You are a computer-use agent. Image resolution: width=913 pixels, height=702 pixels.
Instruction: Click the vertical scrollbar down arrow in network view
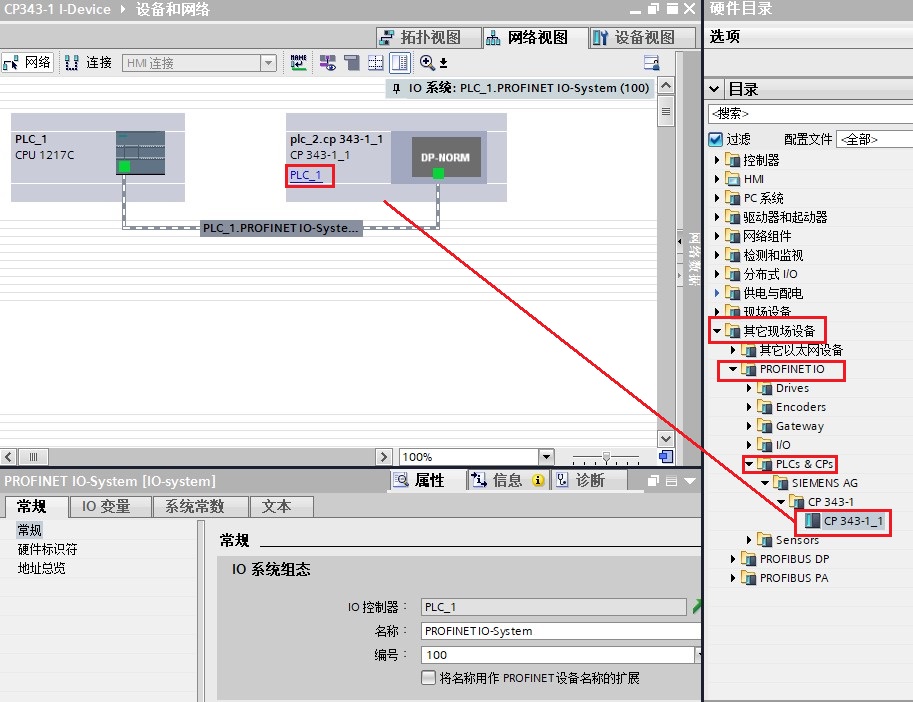click(666, 438)
